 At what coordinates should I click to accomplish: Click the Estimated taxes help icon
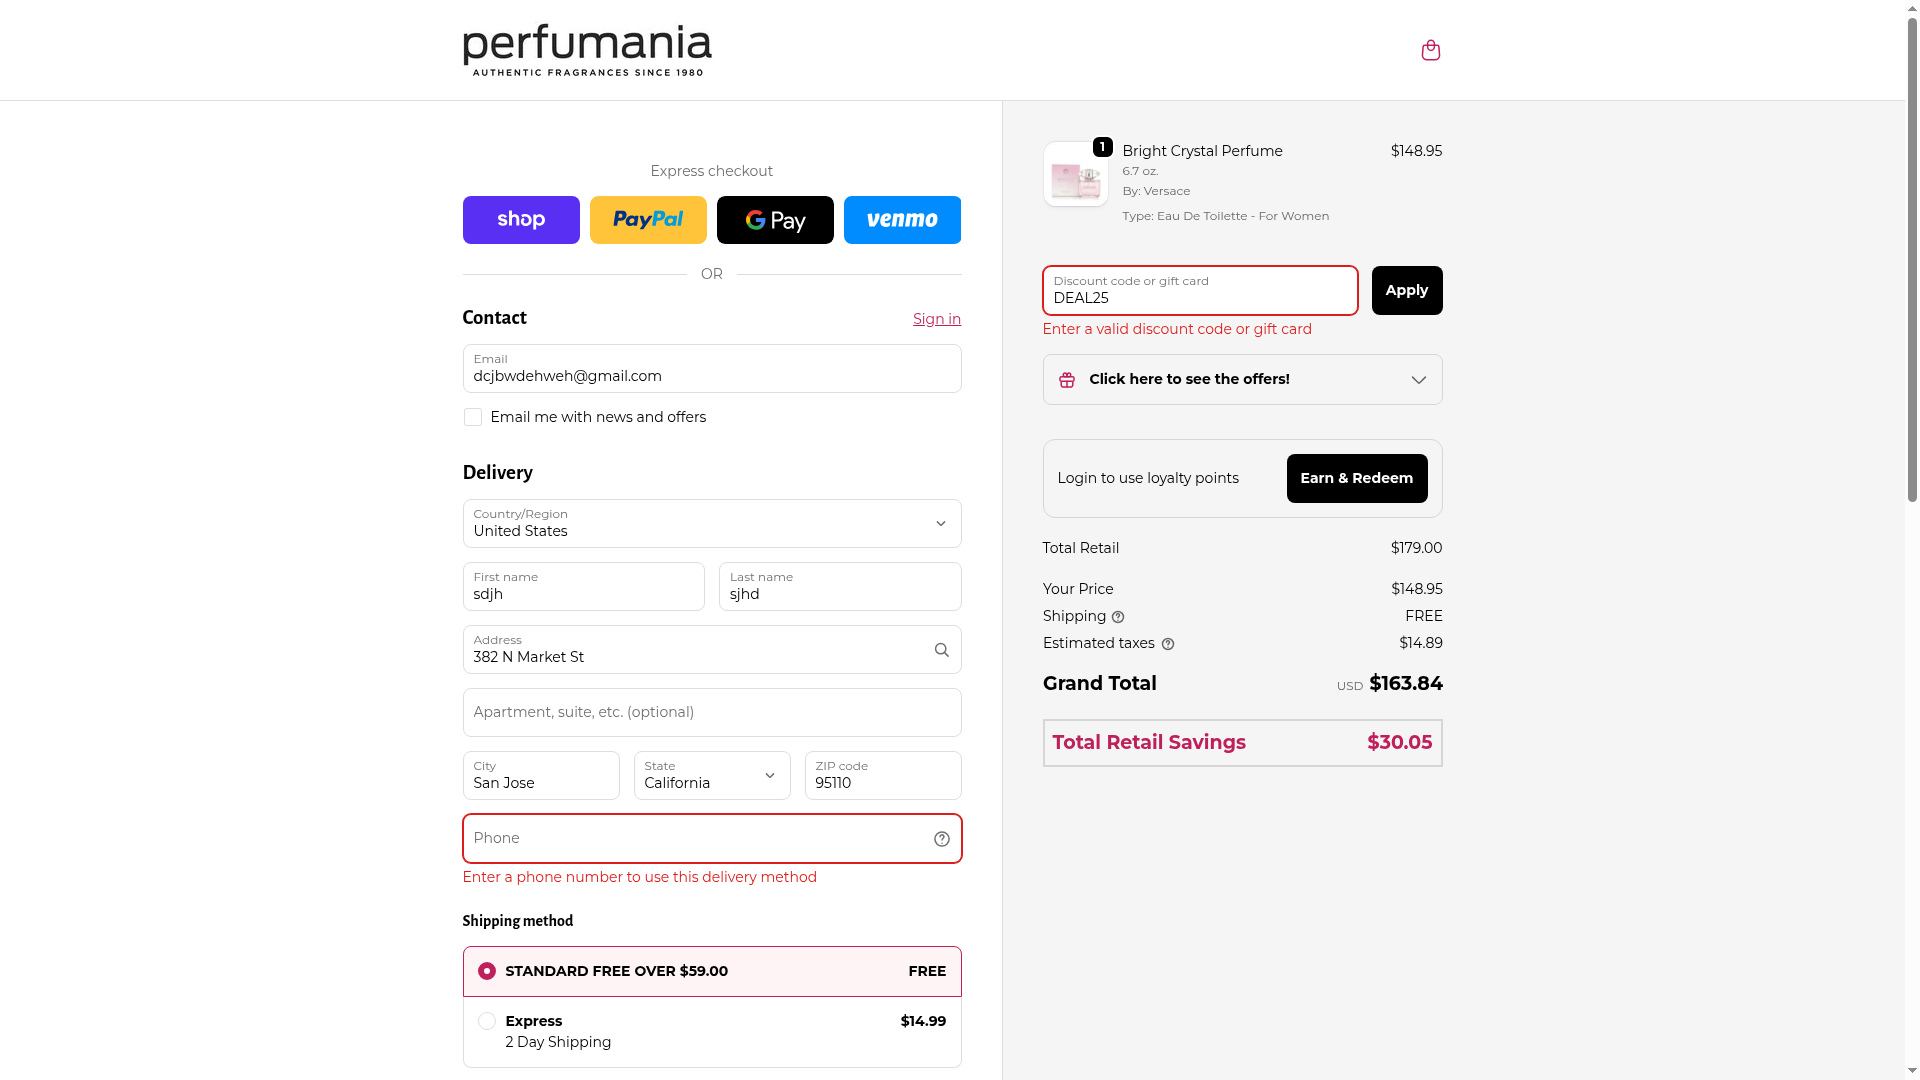click(1167, 644)
